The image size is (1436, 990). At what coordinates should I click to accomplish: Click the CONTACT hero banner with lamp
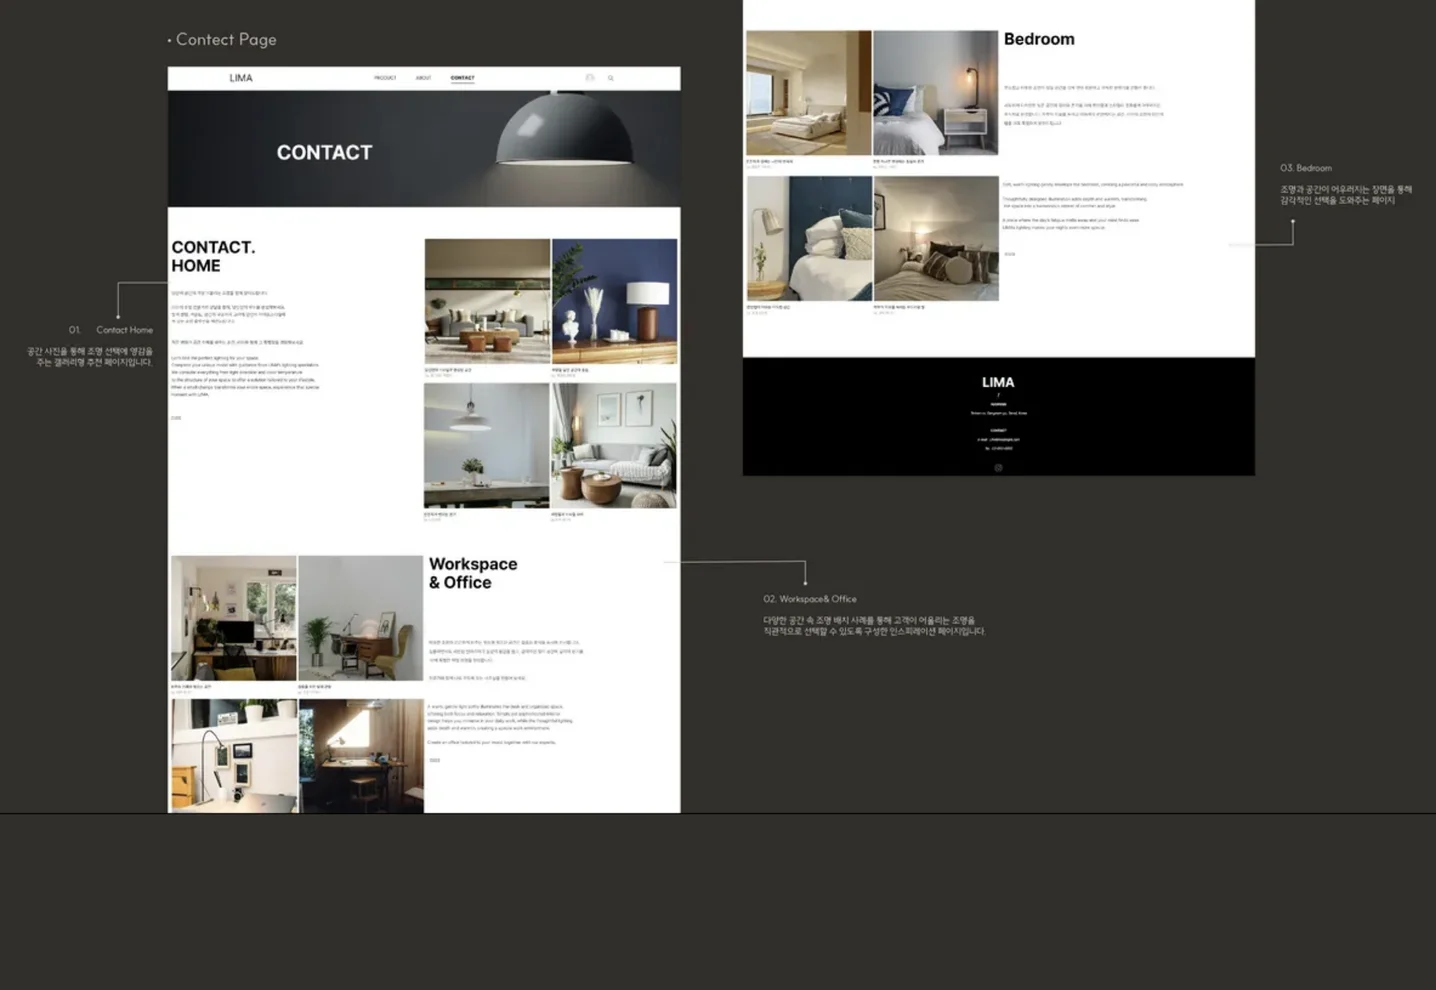(x=424, y=149)
